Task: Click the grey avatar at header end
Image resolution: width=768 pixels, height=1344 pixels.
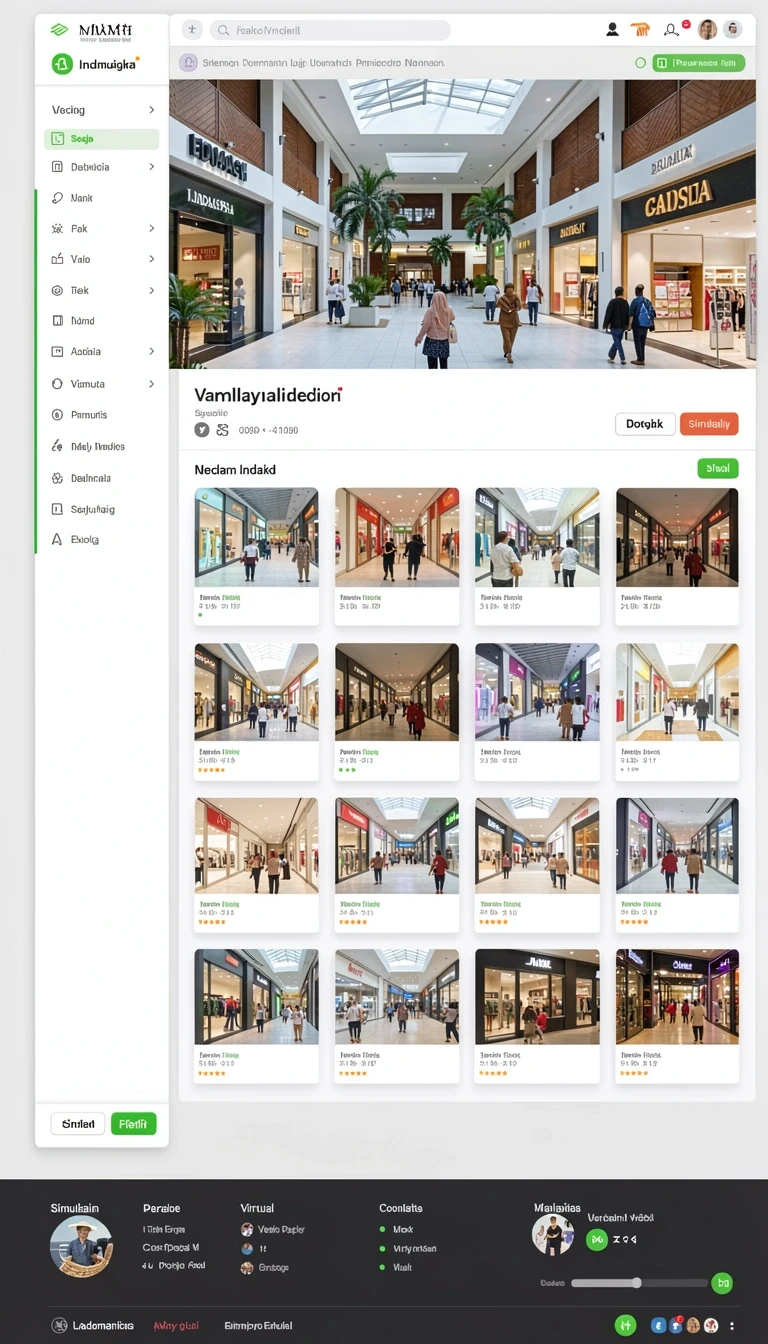Action: [733, 30]
